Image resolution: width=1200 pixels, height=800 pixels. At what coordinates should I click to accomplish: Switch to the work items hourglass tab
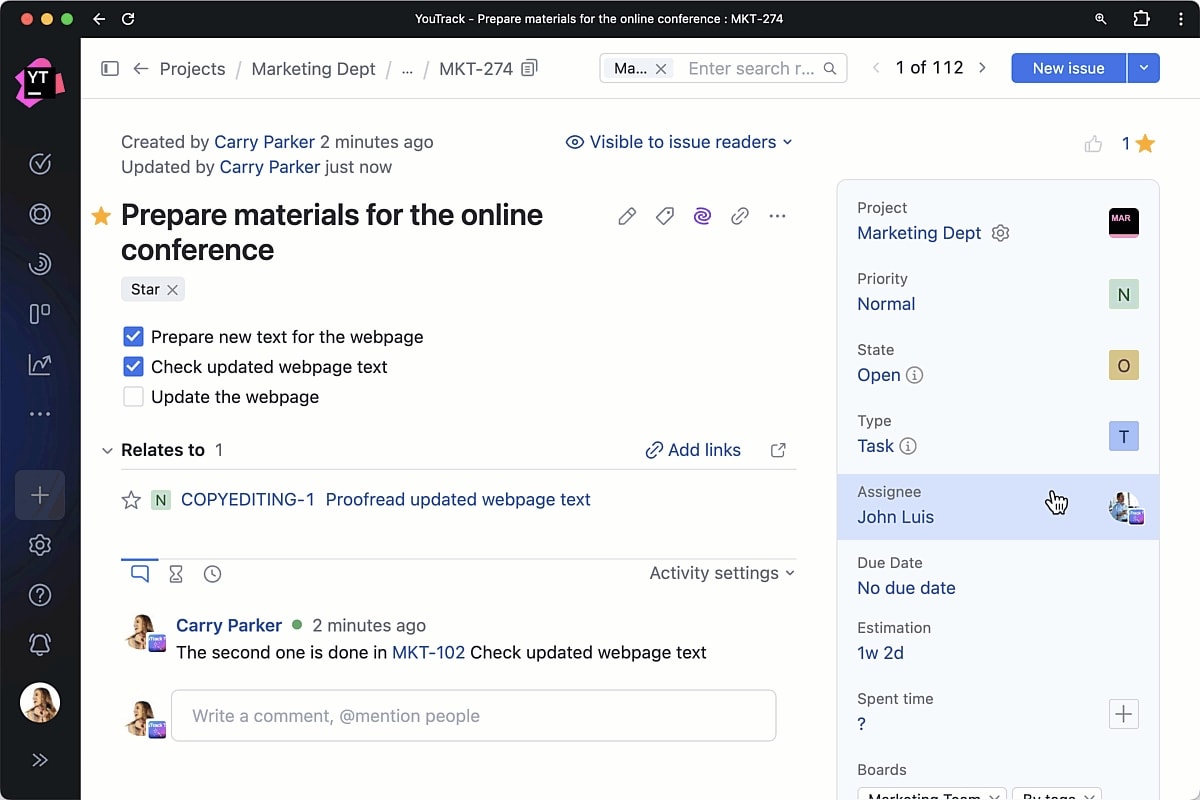176,574
